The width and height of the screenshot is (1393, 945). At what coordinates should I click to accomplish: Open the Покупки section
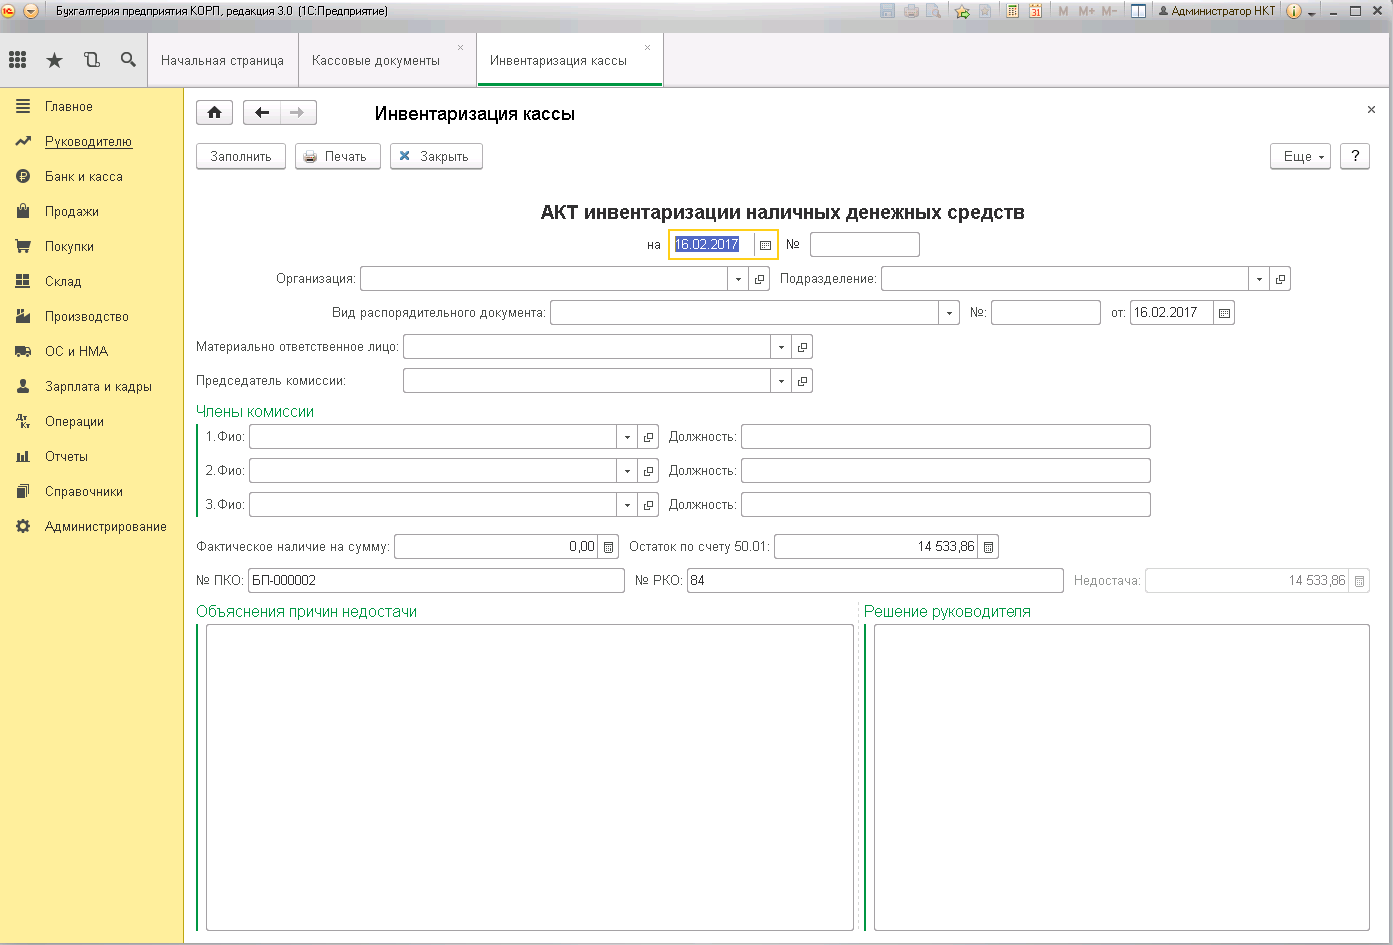69,246
